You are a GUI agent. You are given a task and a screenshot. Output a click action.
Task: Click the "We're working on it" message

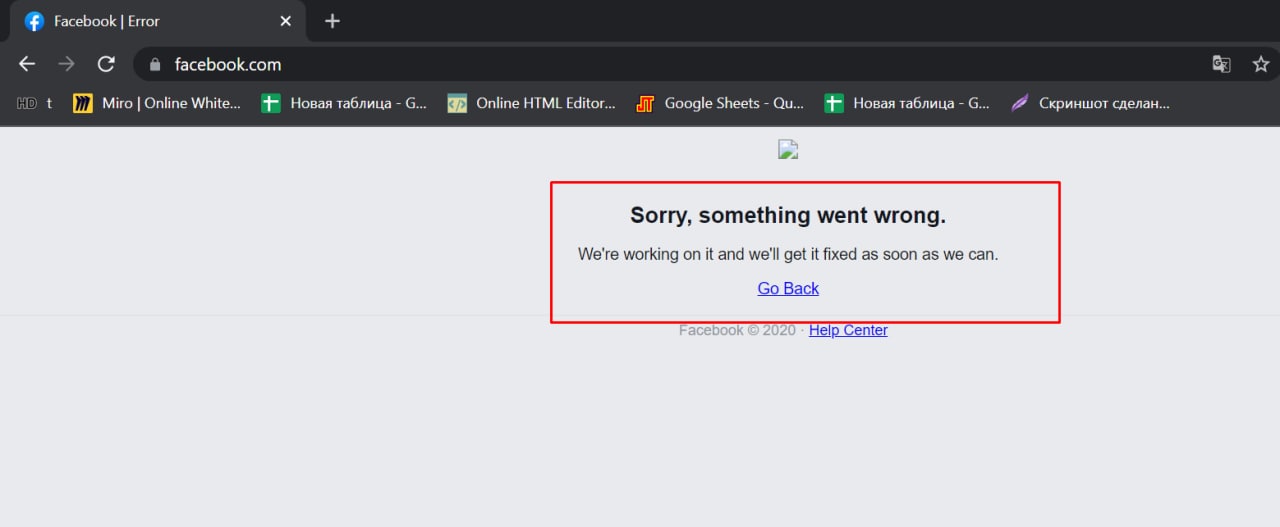coord(788,254)
